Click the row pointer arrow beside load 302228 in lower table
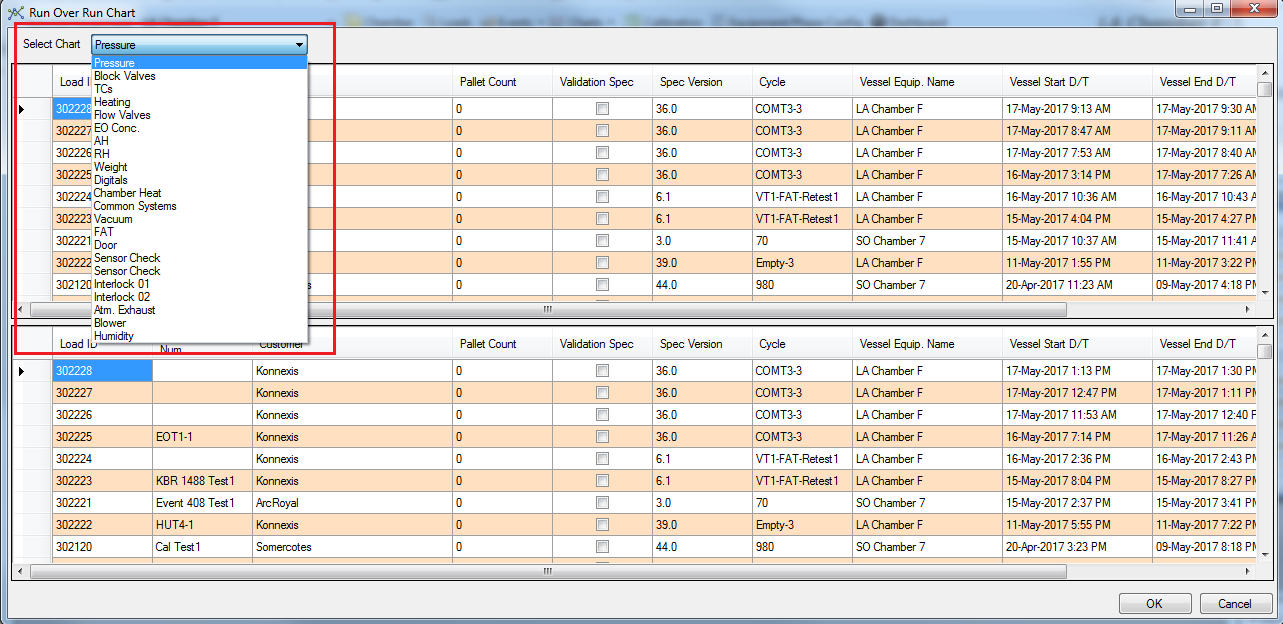Image resolution: width=1283 pixels, height=624 pixels. 23,371
